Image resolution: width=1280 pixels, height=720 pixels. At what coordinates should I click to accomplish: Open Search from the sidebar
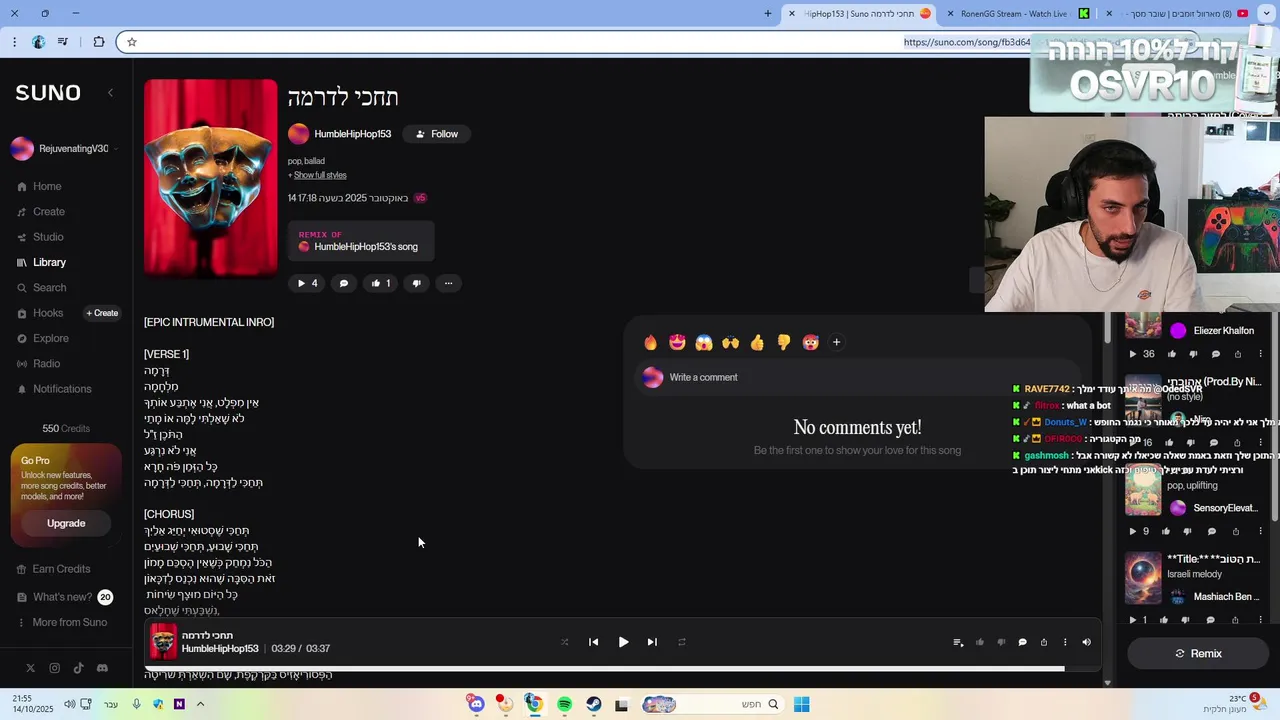[x=42, y=288]
